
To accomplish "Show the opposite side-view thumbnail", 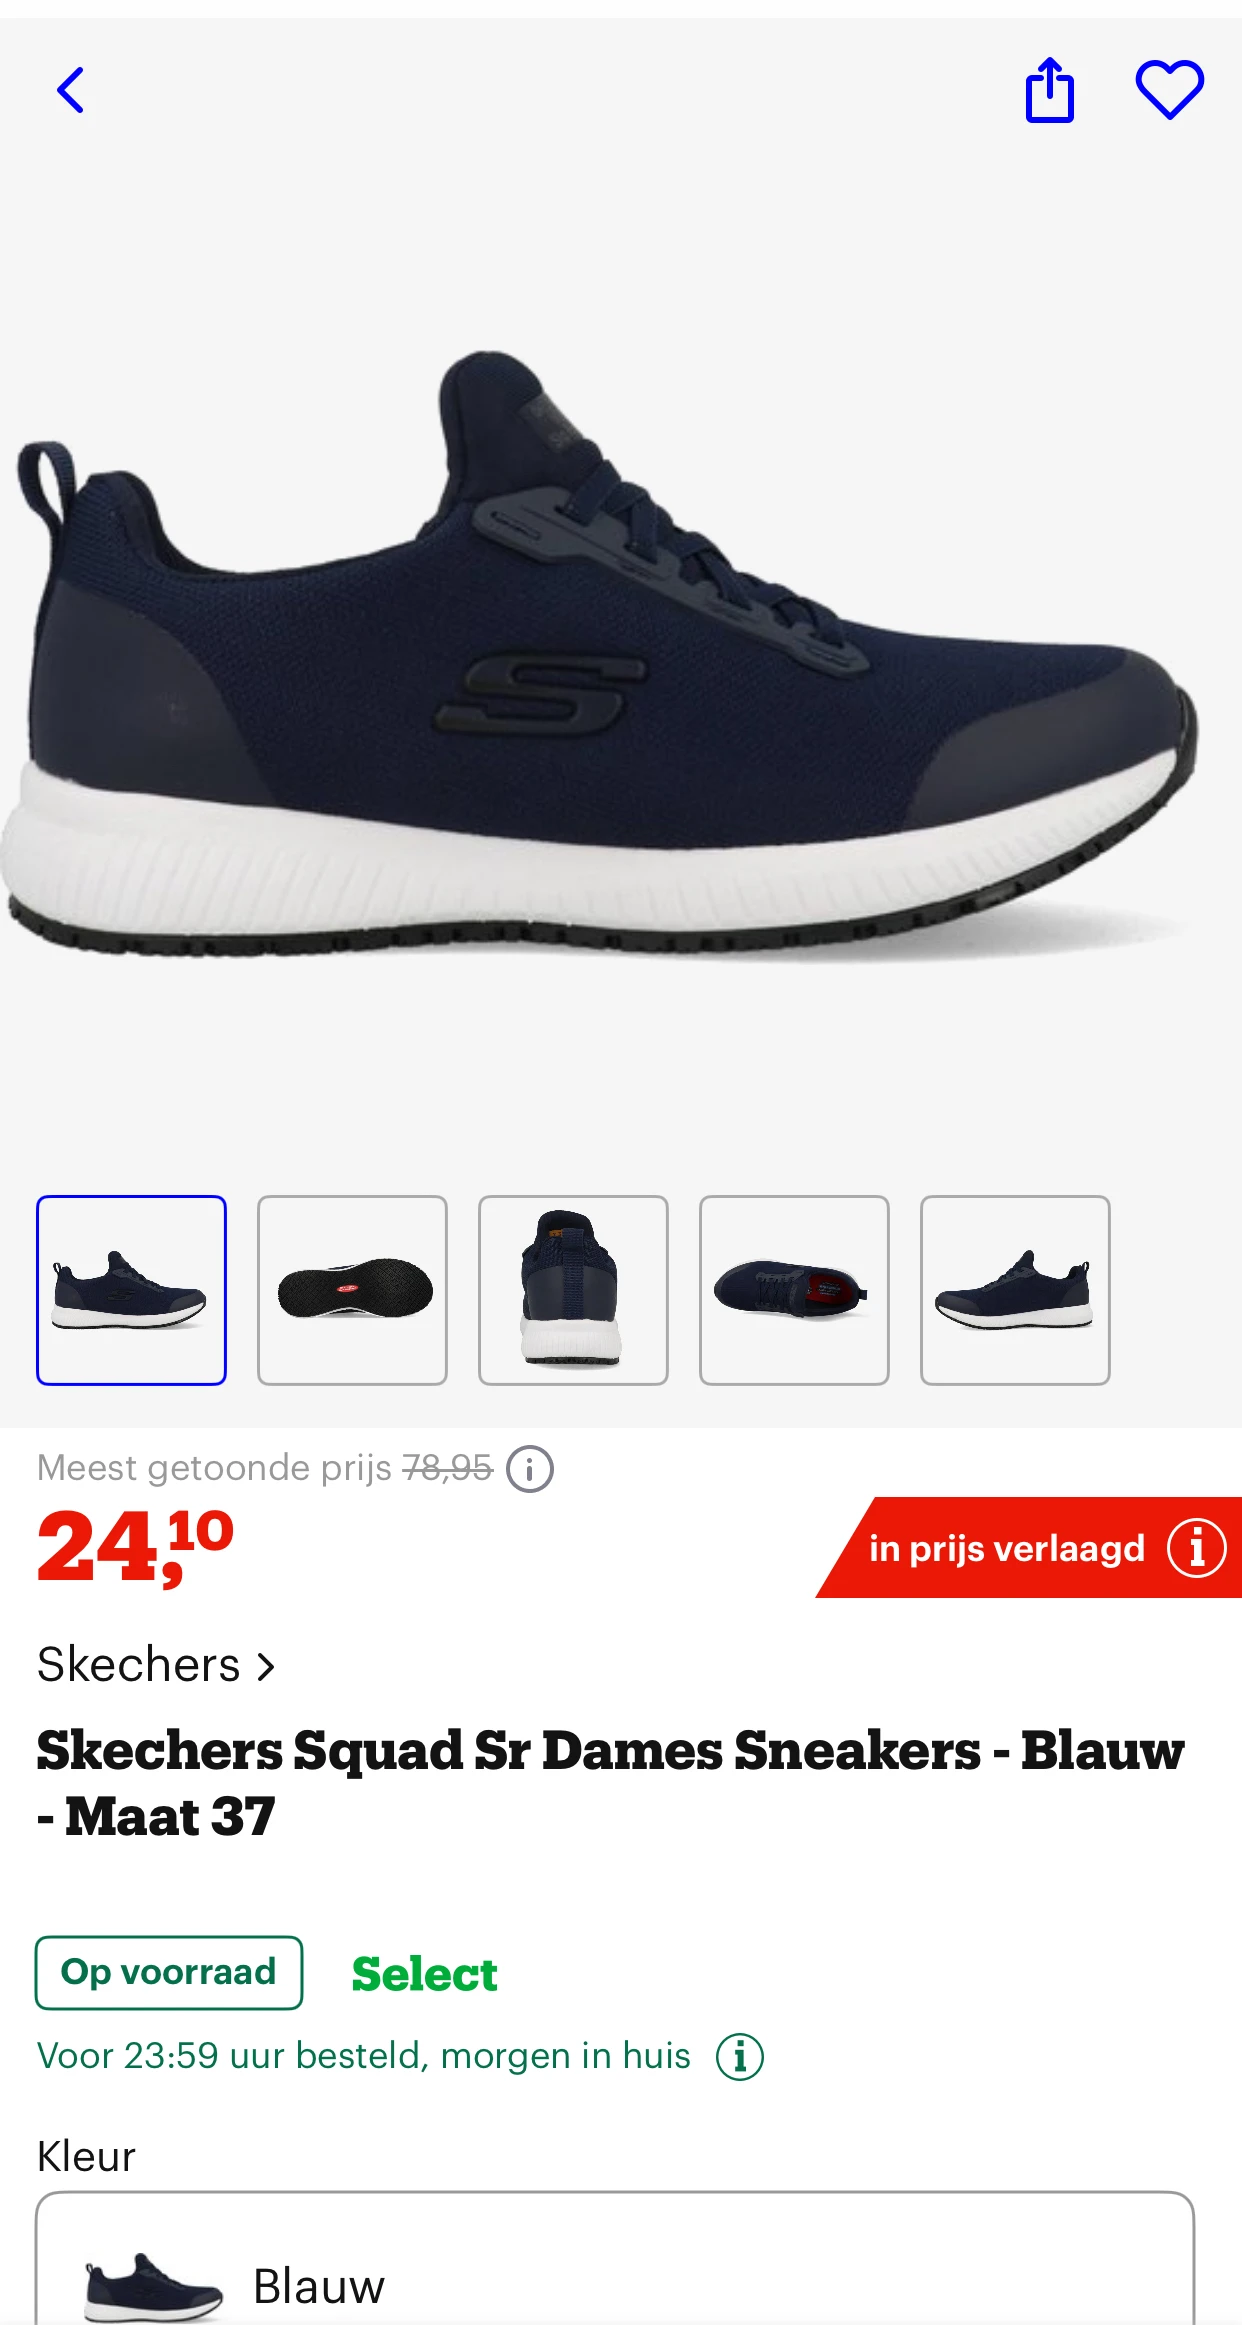I will pos(1015,1290).
